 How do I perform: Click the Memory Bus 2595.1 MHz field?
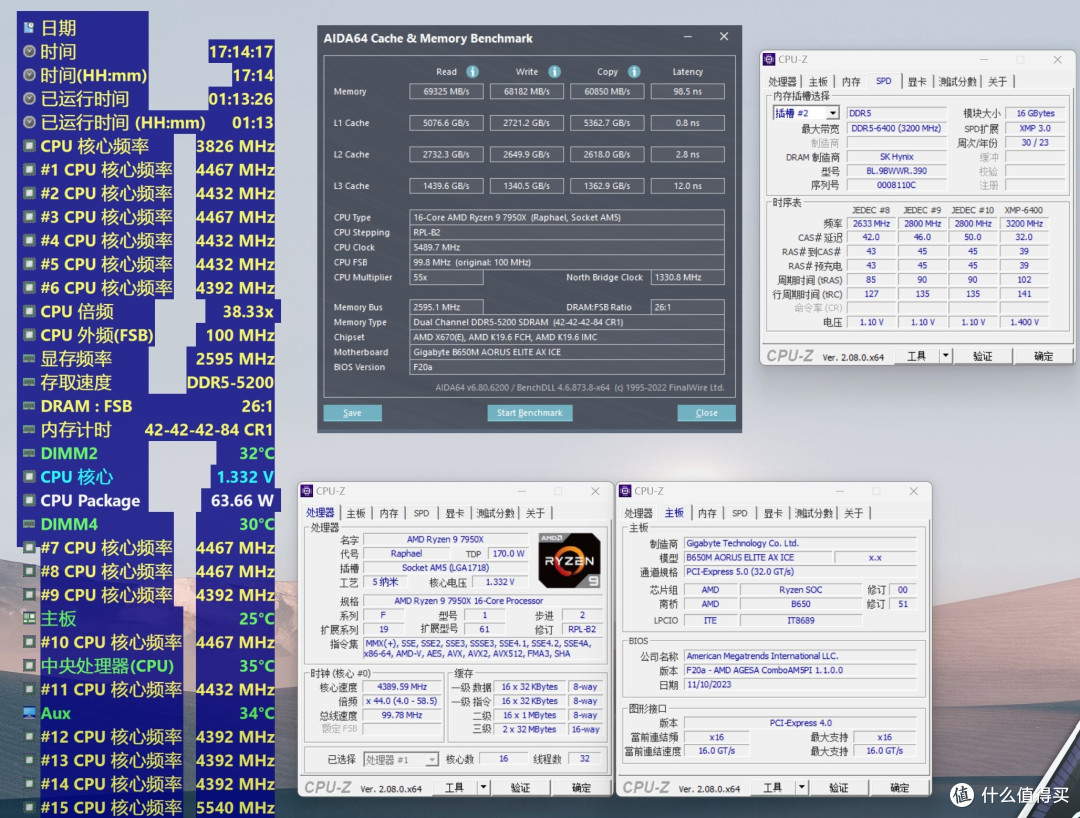click(x=446, y=307)
